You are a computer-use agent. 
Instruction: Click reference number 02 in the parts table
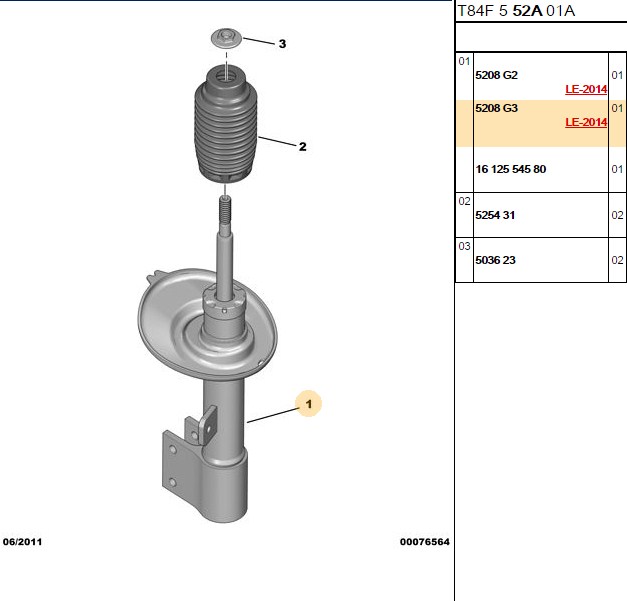(x=464, y=201)
